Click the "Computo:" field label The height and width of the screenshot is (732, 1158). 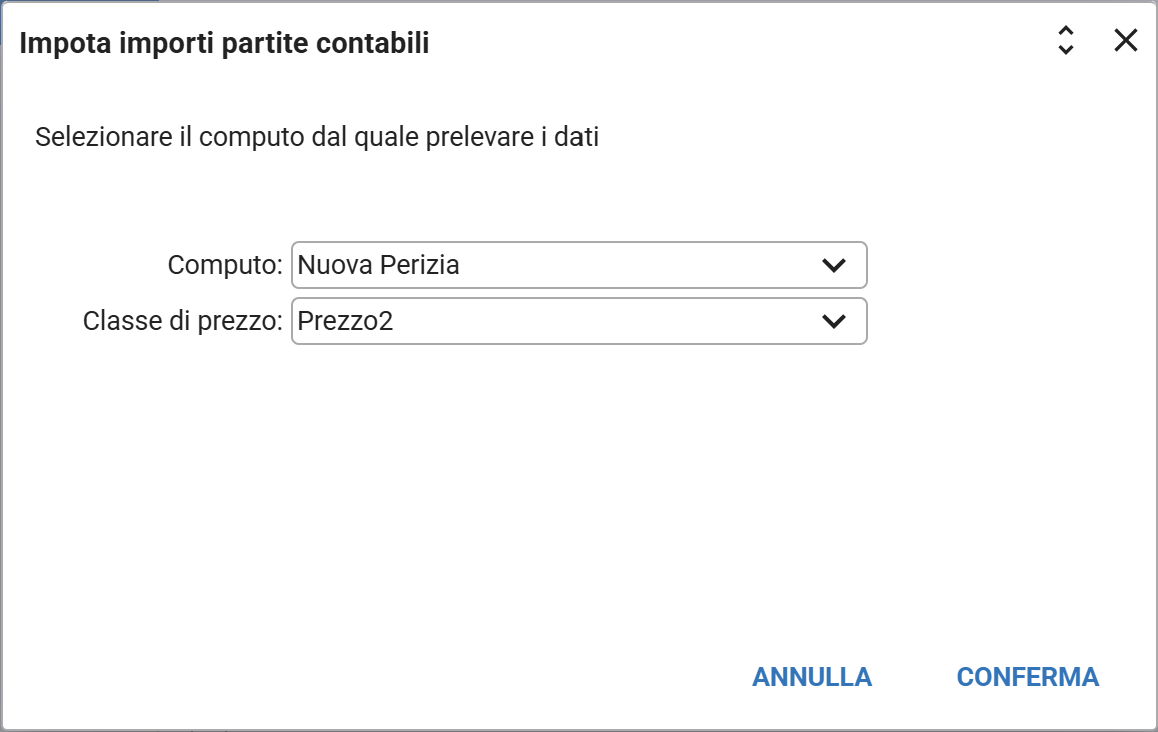[x=226, y=265]
